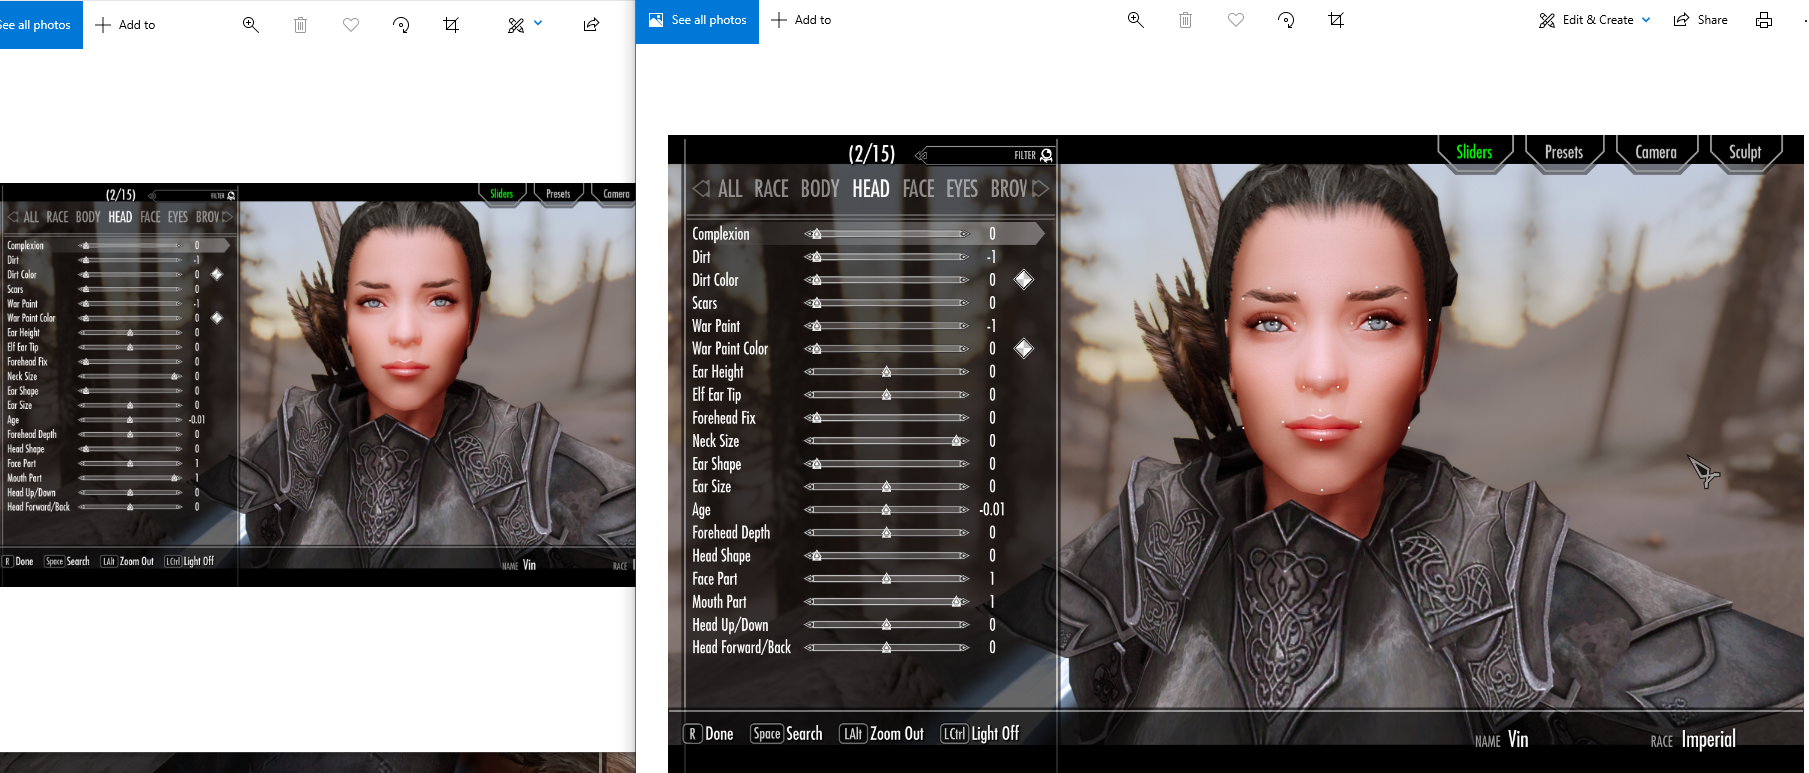The height and width of the screenshot is (773, 1809).
Task: Click the Ear Height slider handle, right photo
Action: tap(886, 372)
